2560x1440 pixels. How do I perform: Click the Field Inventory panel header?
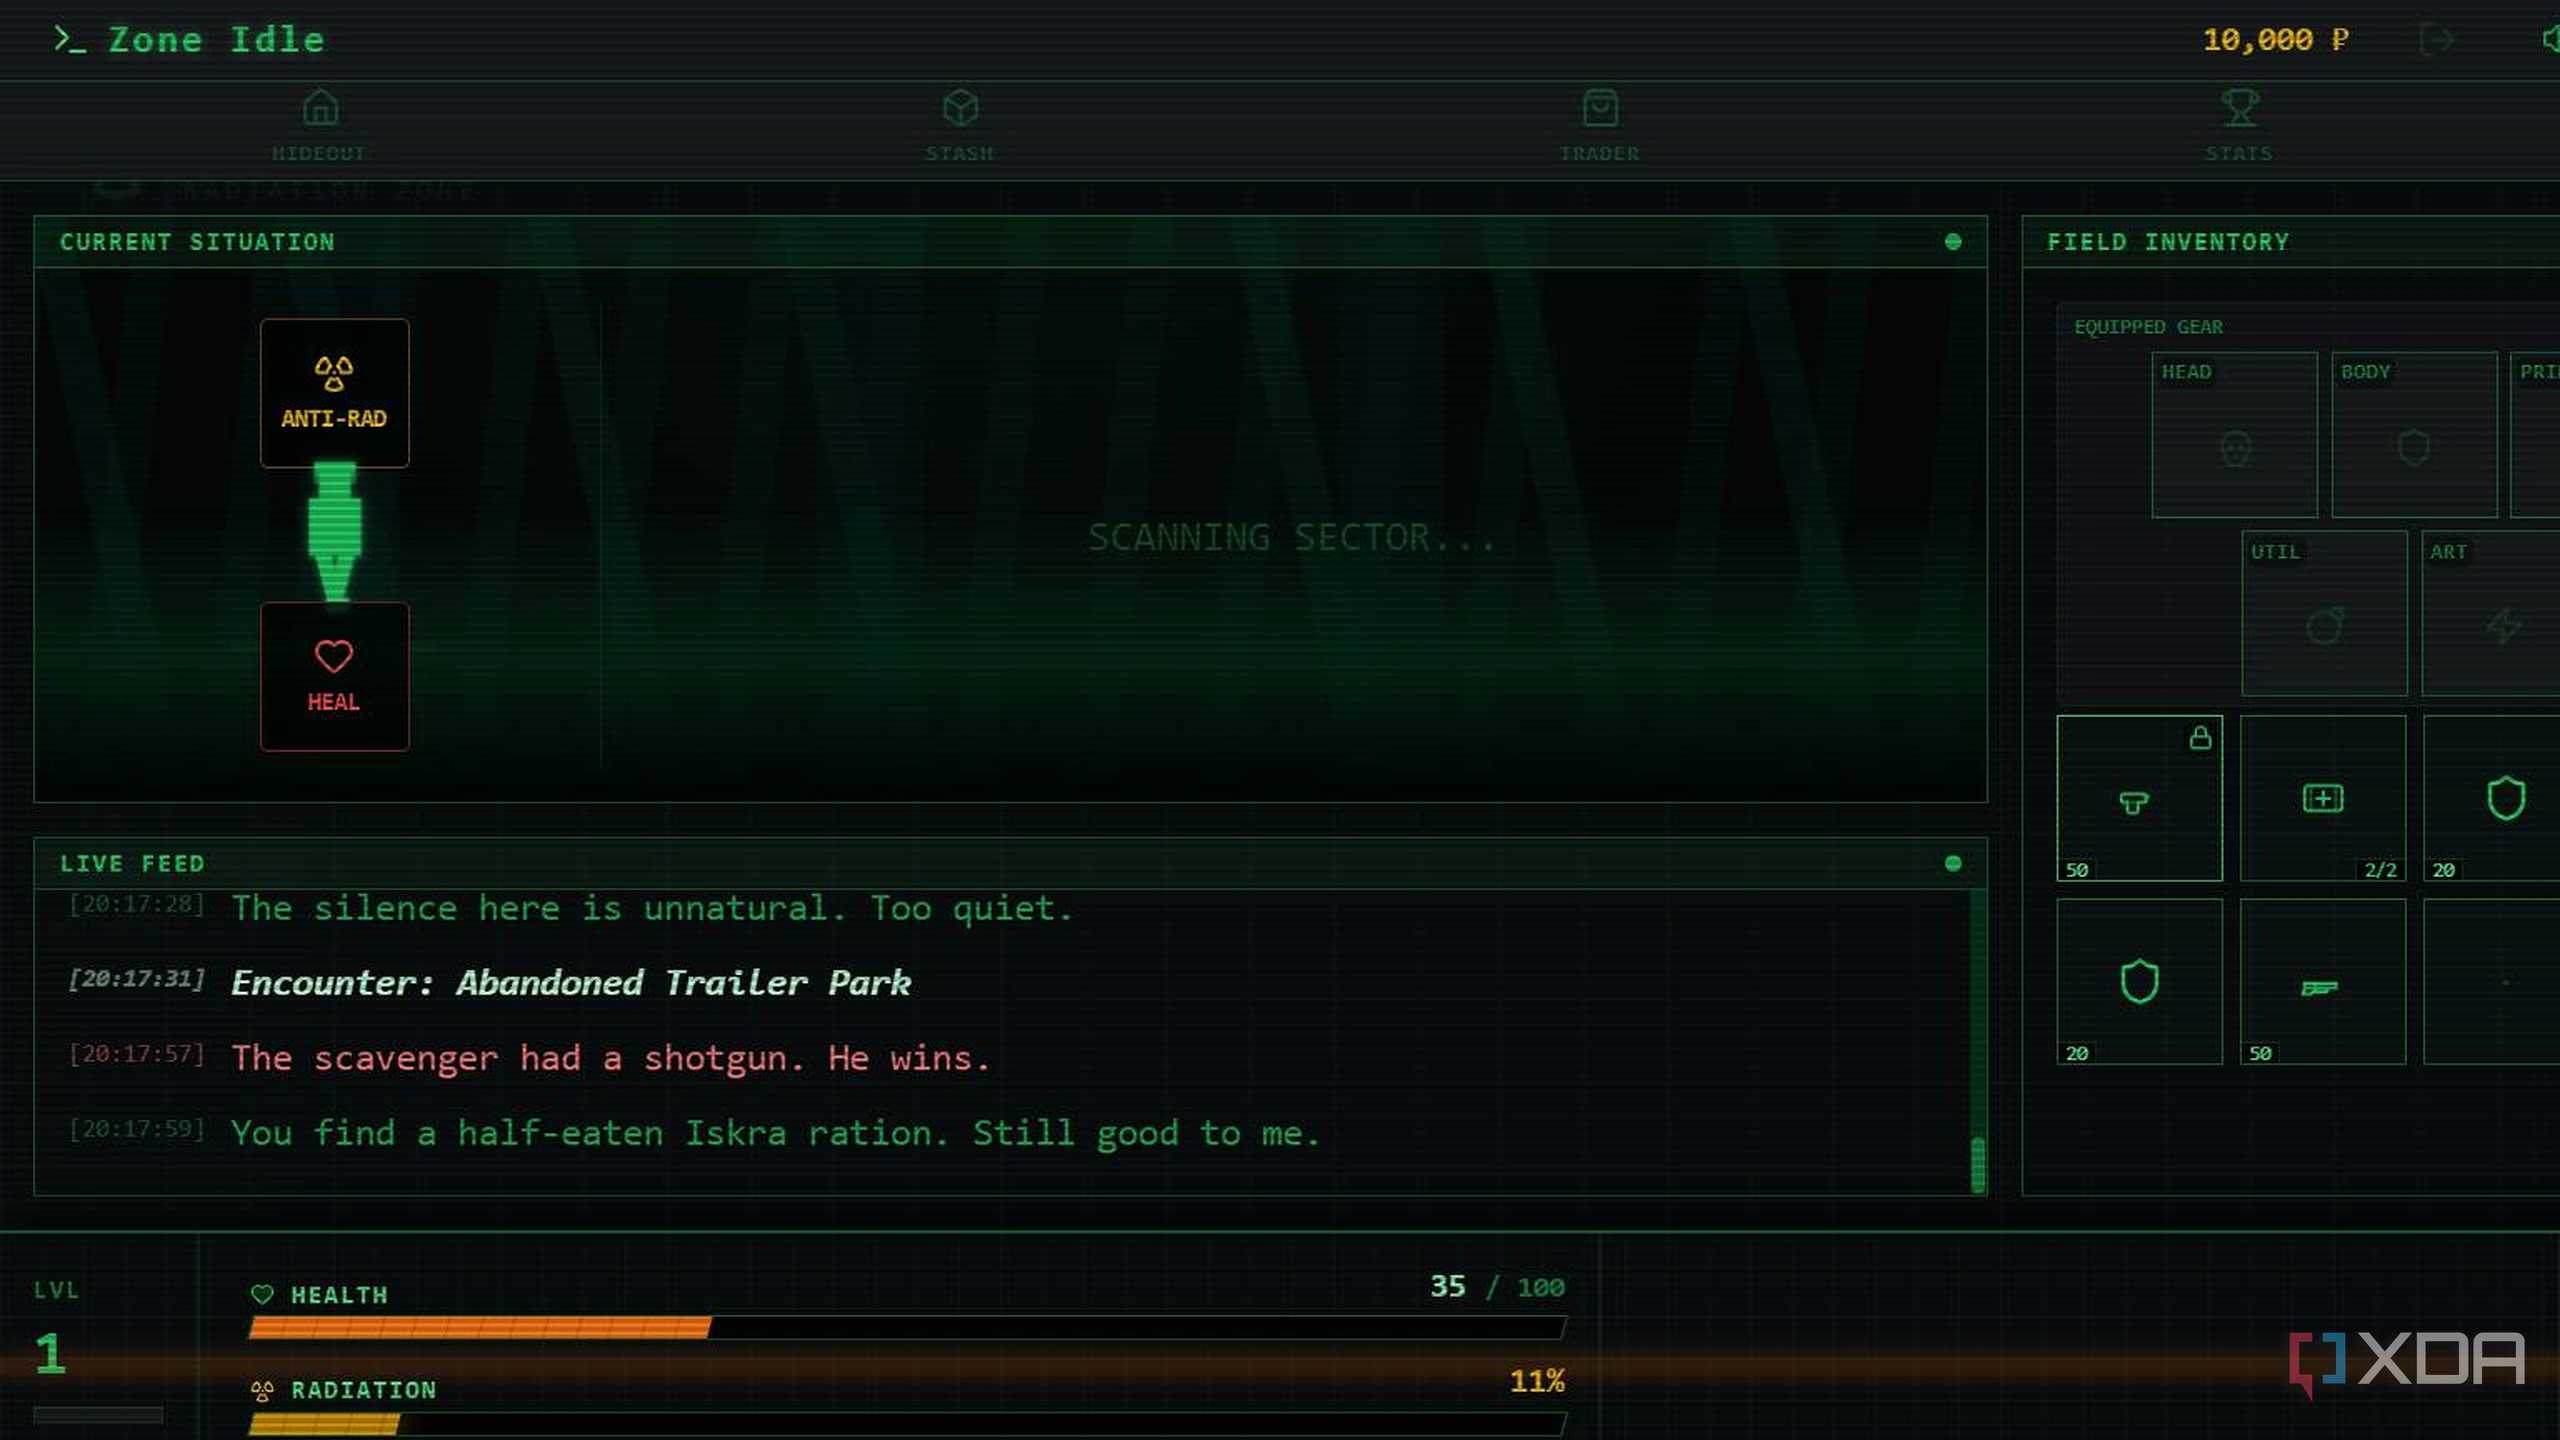[x=2290, y=242]
